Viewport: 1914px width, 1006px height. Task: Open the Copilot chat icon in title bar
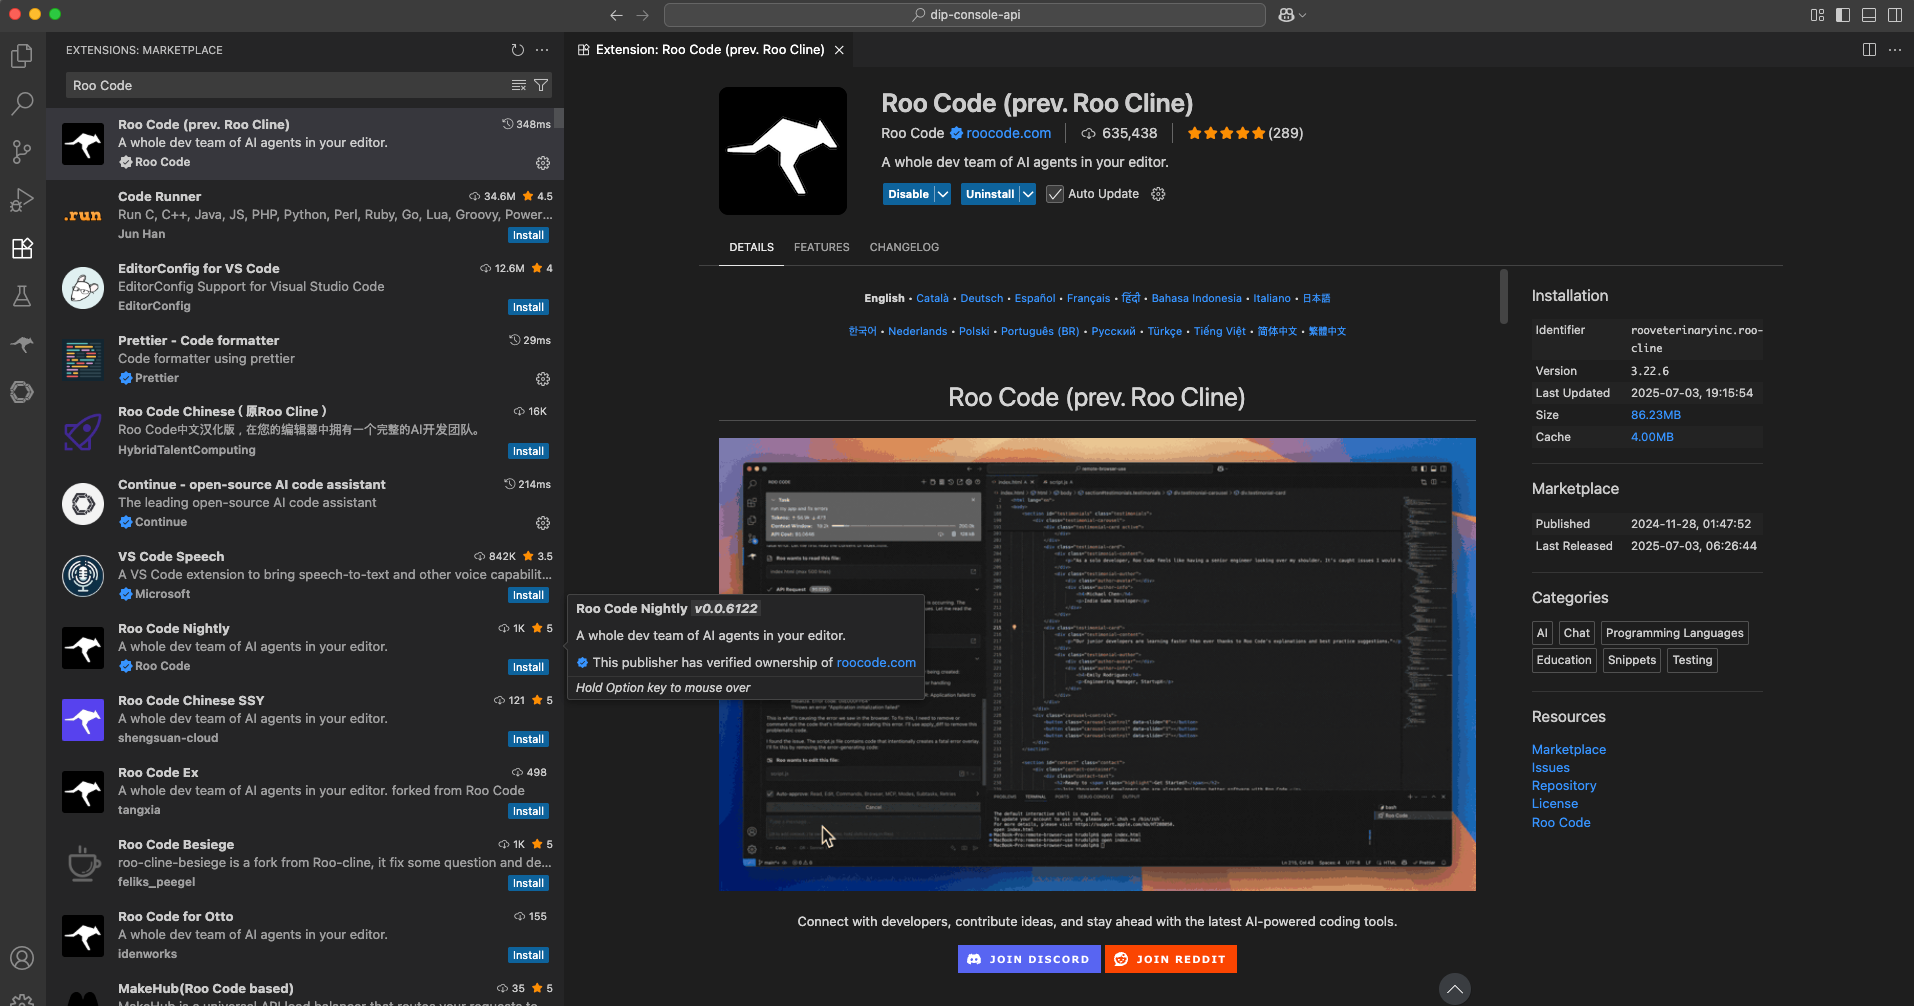1286,15
